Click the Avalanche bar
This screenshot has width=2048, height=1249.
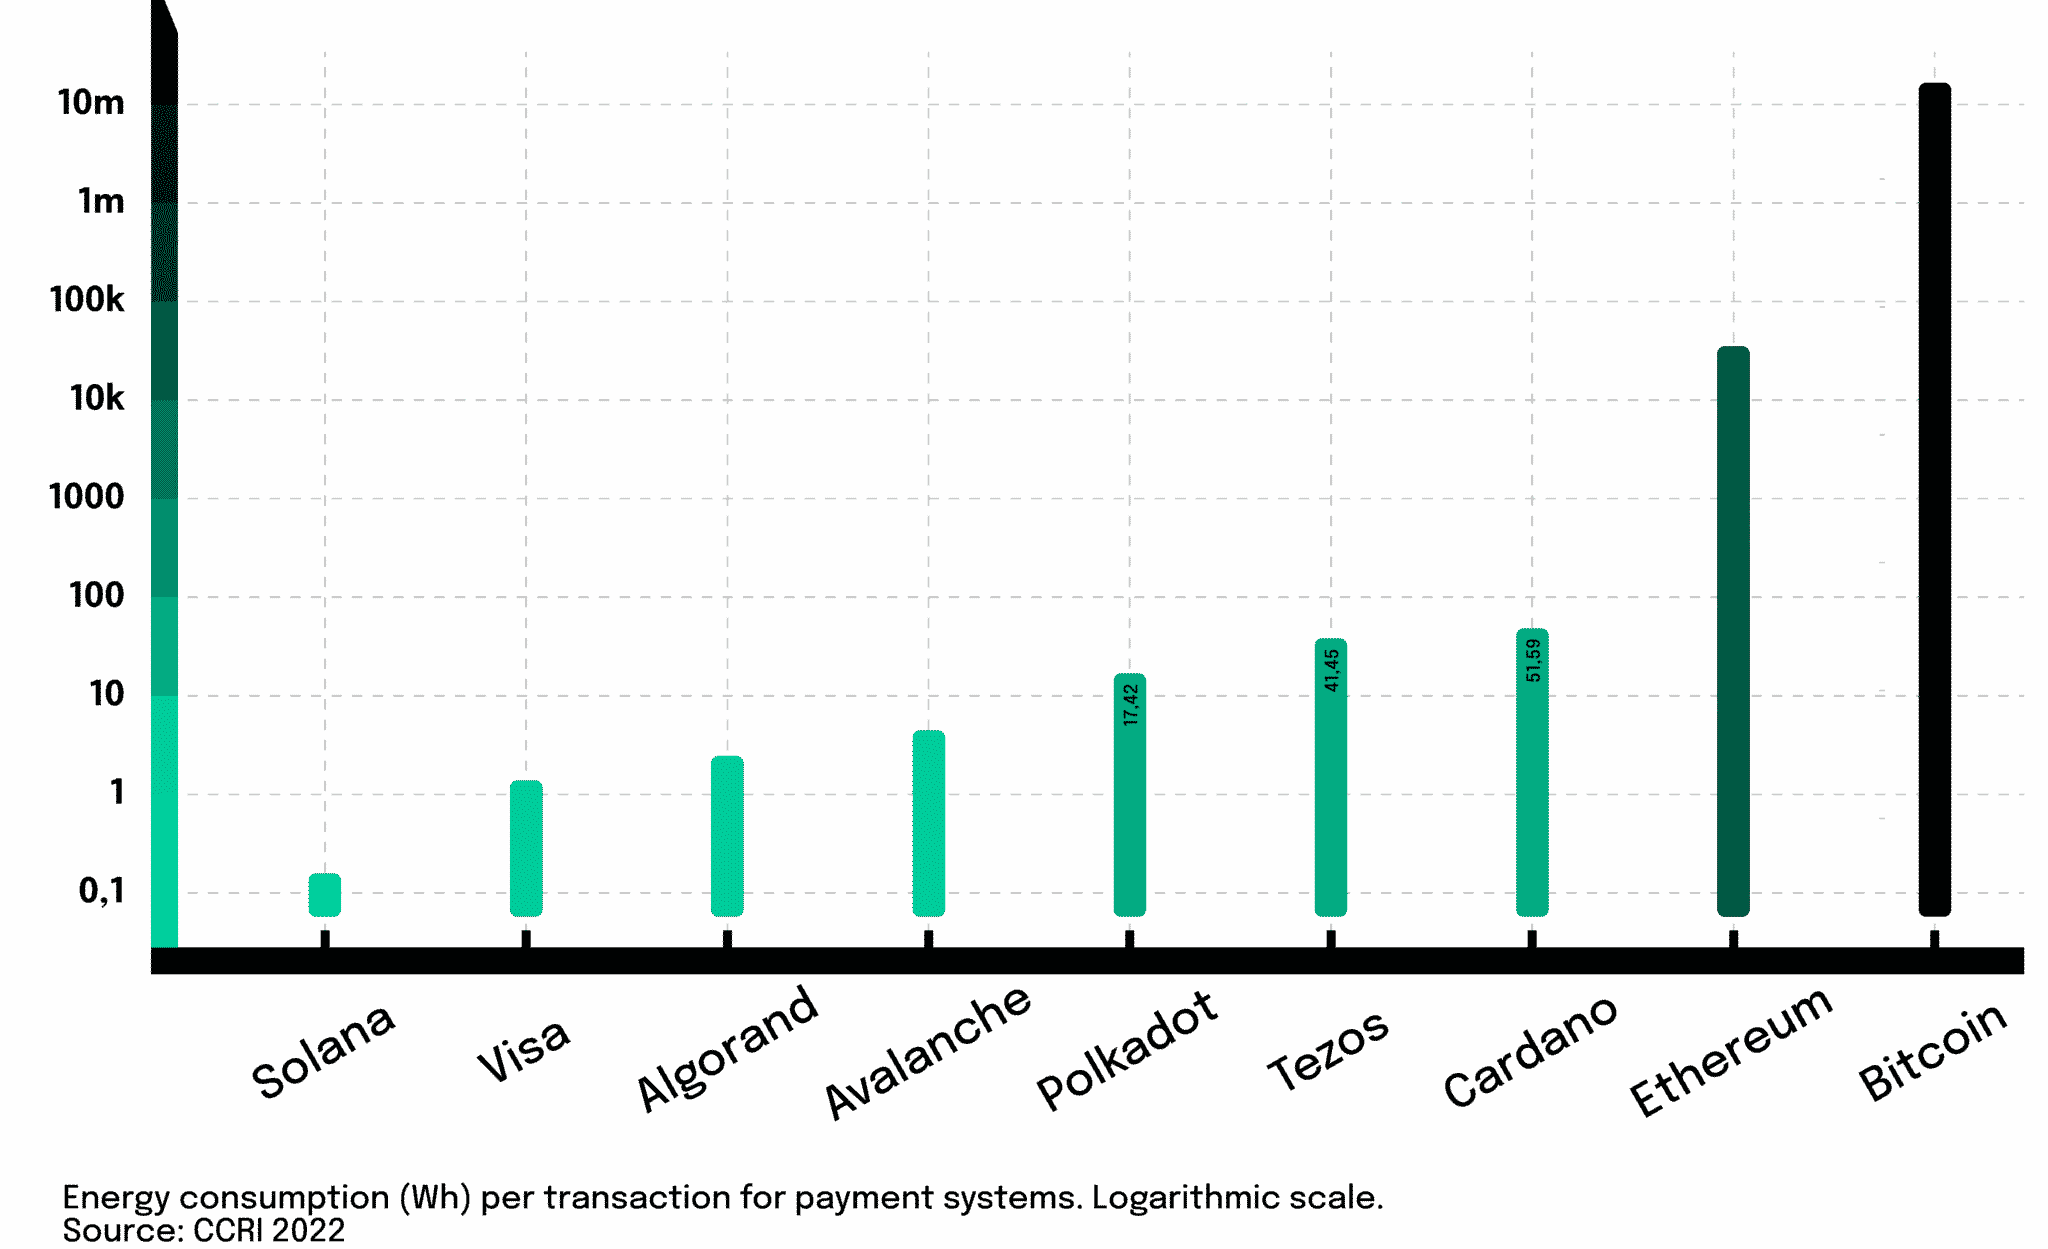click(928, 823)
